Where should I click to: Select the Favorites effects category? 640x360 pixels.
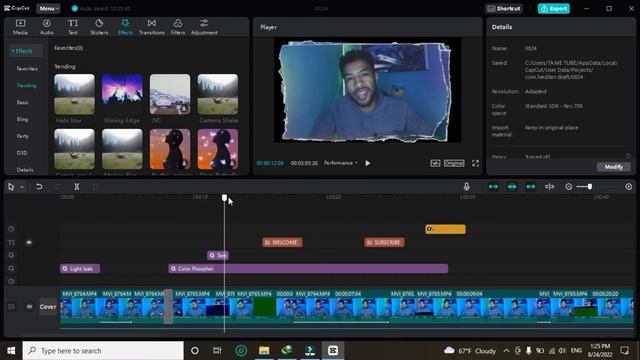[27, 69]
